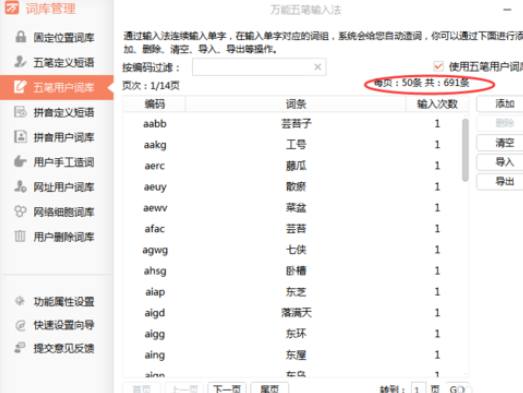Select 五笔用户词库 in the sidebar
The width and height of the screenshot is (523, 393).
[57, 87]
